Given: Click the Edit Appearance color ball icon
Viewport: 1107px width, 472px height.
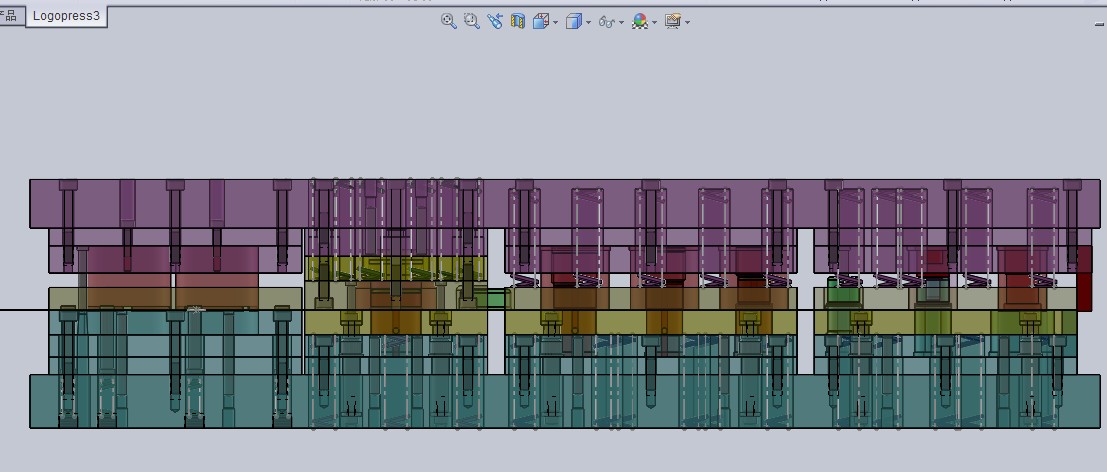Looking at the screenshot, I should 640,22.
